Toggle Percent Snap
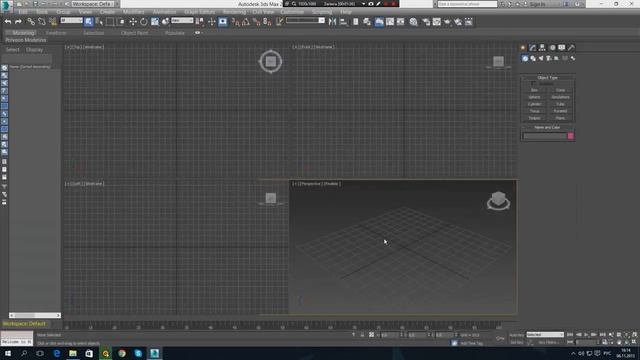 click(256, 22)
